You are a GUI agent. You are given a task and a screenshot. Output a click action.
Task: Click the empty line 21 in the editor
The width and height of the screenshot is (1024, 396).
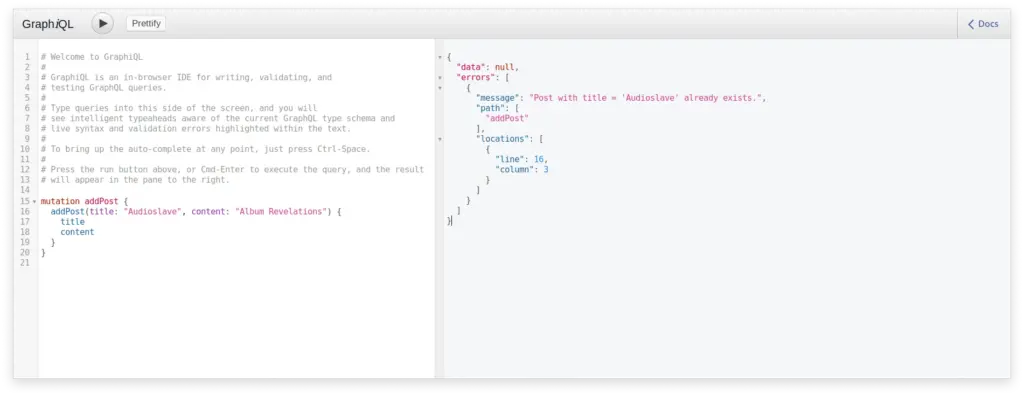pos(235,263)
